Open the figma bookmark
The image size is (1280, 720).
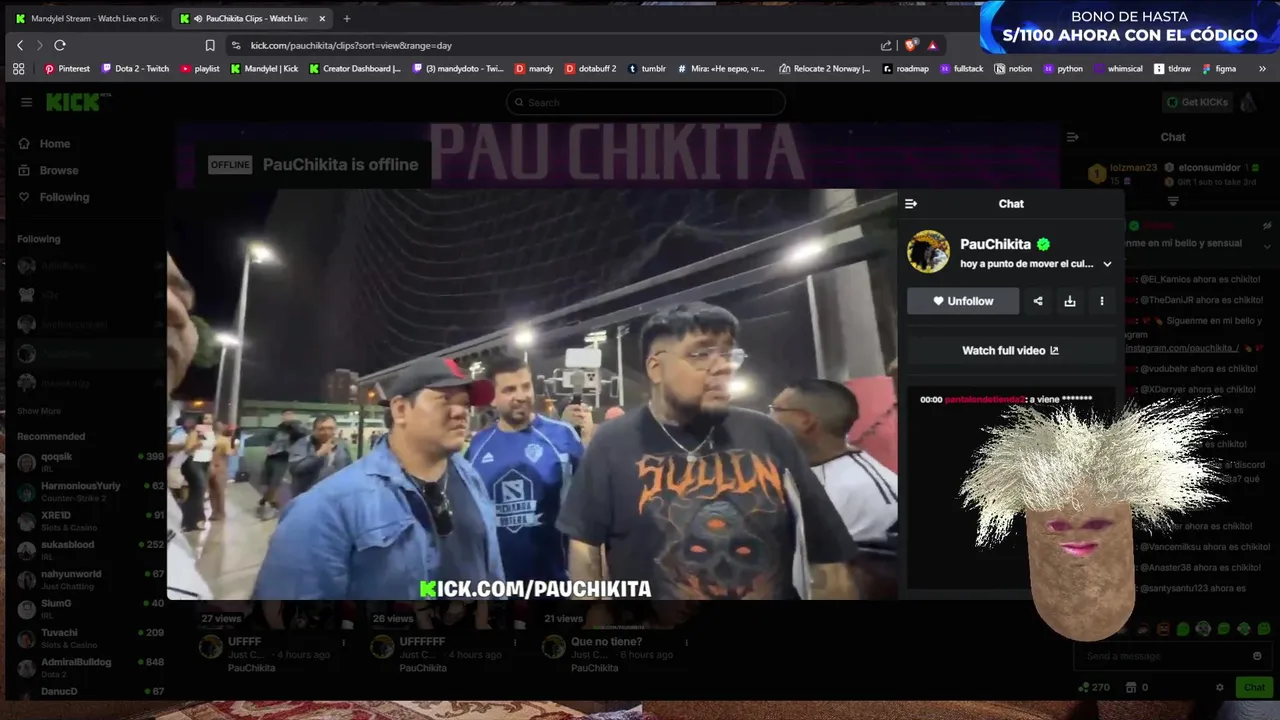pyautogui.click(x=1219, y=69)
